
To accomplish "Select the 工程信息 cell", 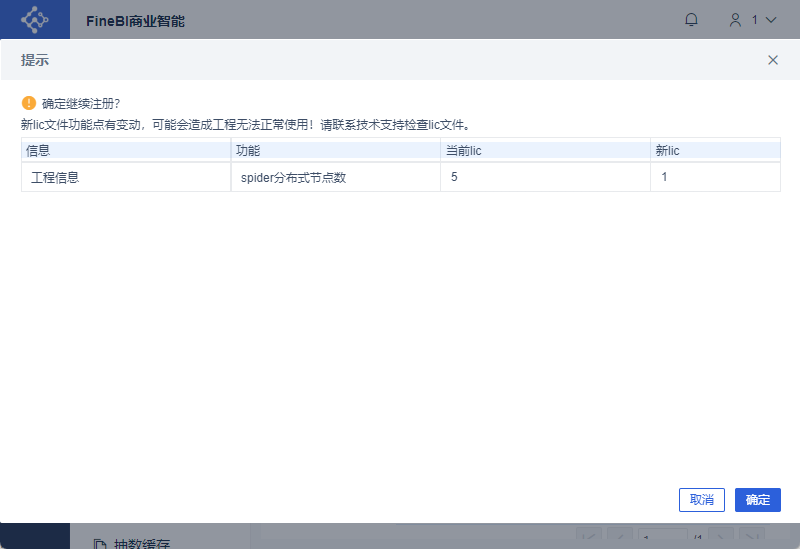I will 126,177.
